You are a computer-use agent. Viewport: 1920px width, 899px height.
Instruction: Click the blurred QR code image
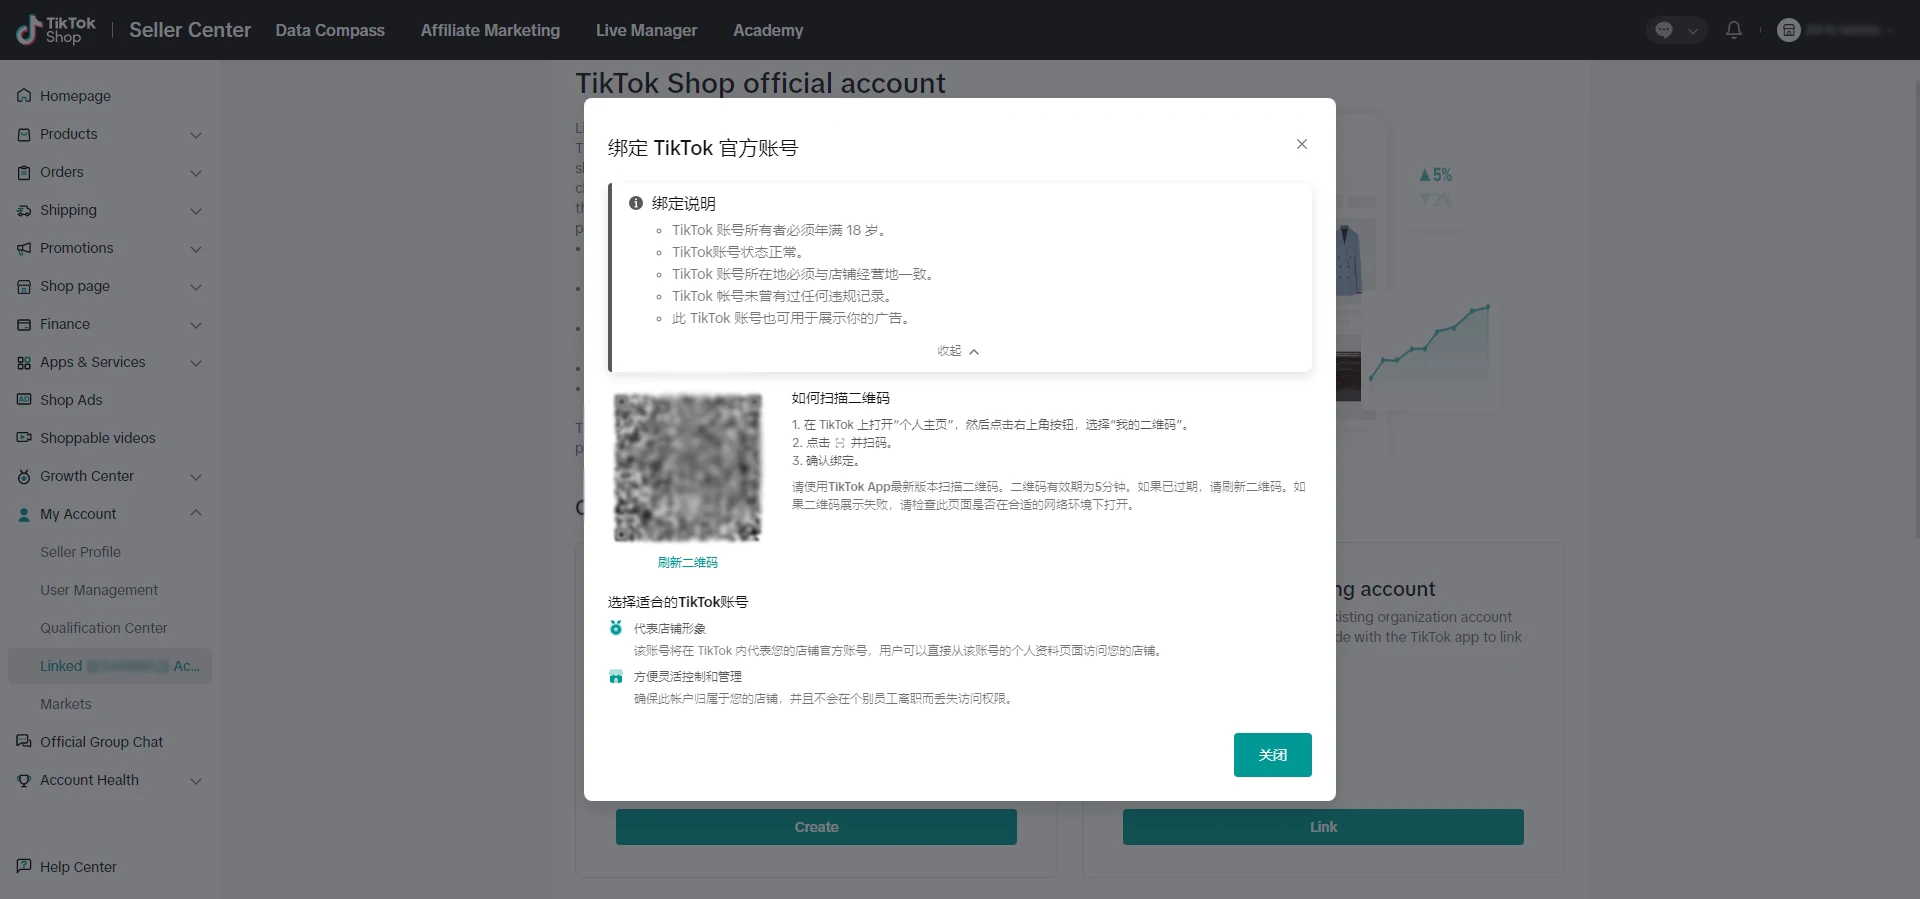click(687, 467)
